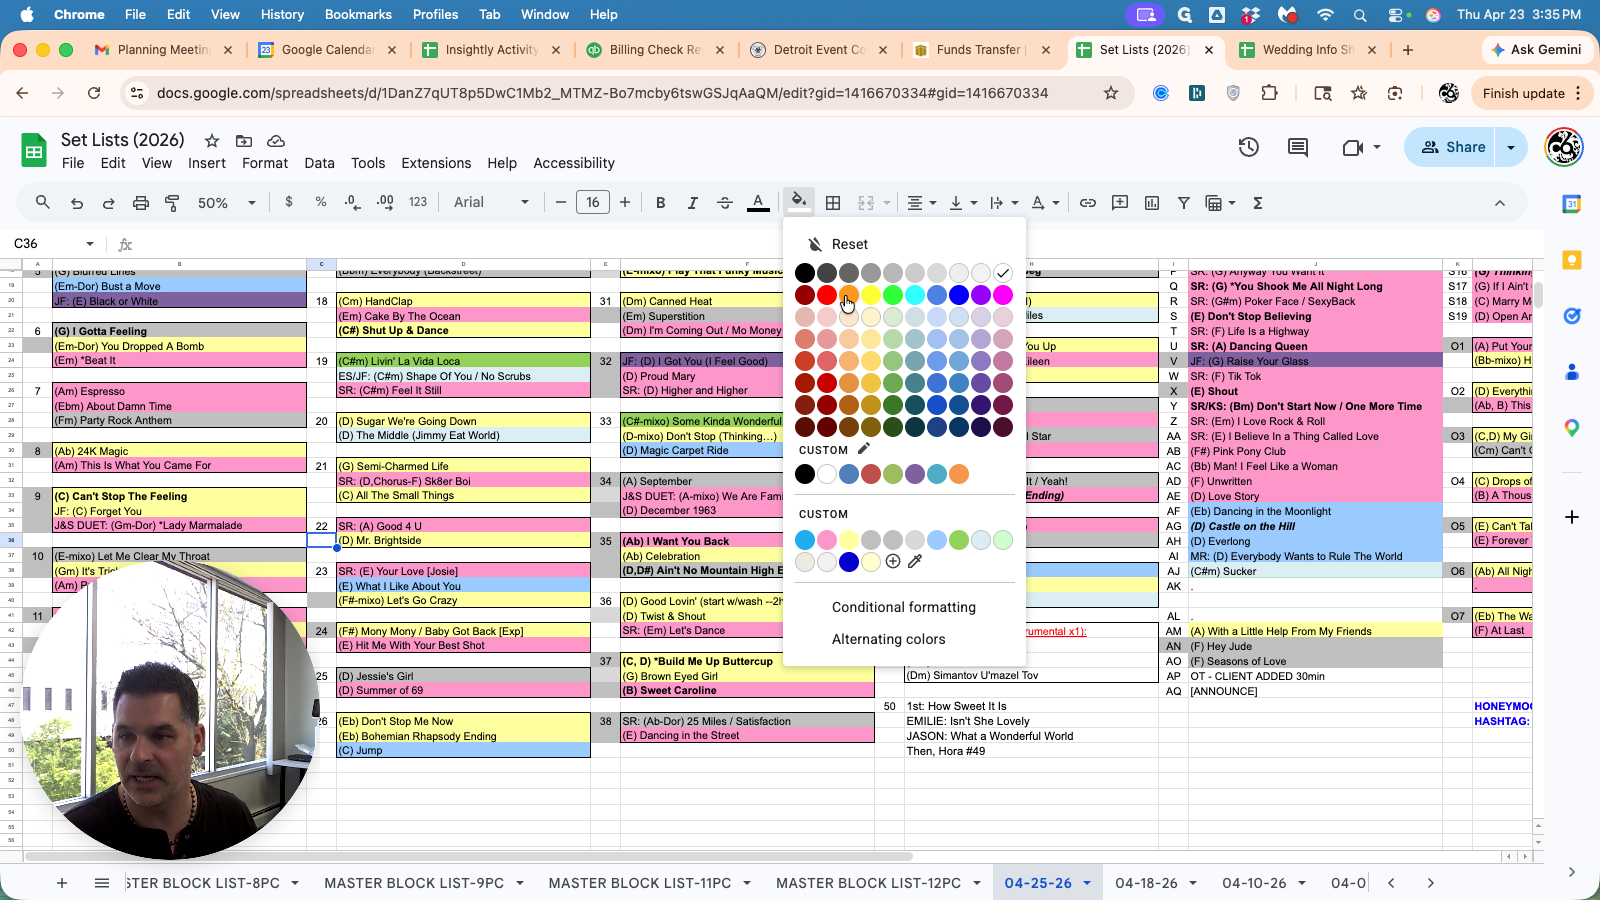Collapse the toolbar with the chevron
Image resolution: width=1600 pixels, height=900 pixels.
point(1499,203)
